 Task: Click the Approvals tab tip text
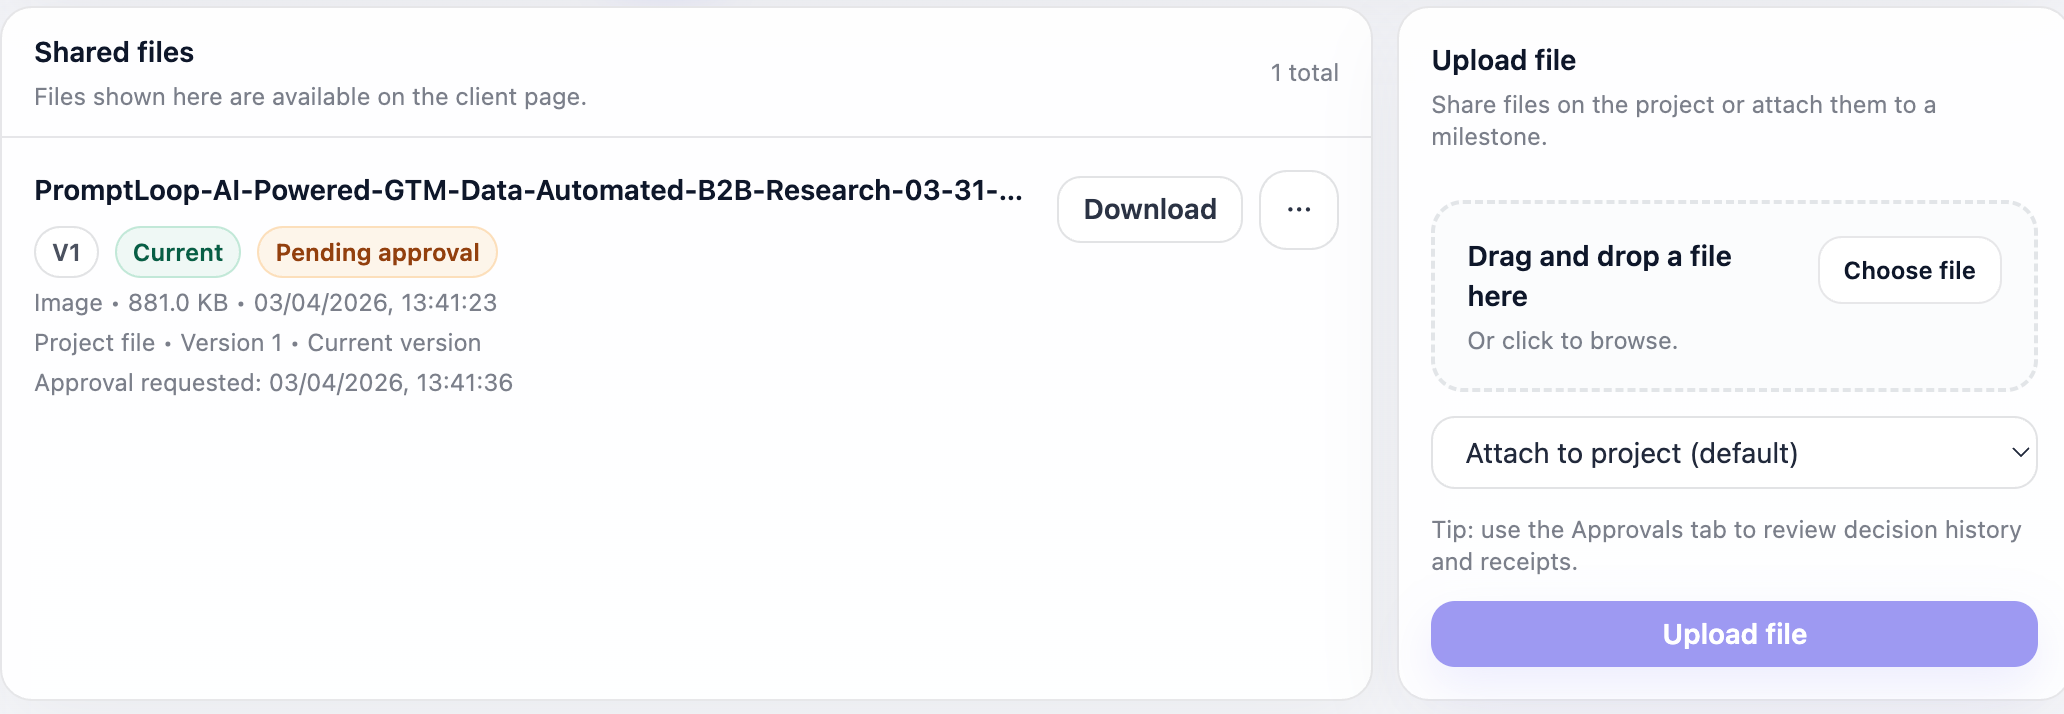[x=1725, y=545]
